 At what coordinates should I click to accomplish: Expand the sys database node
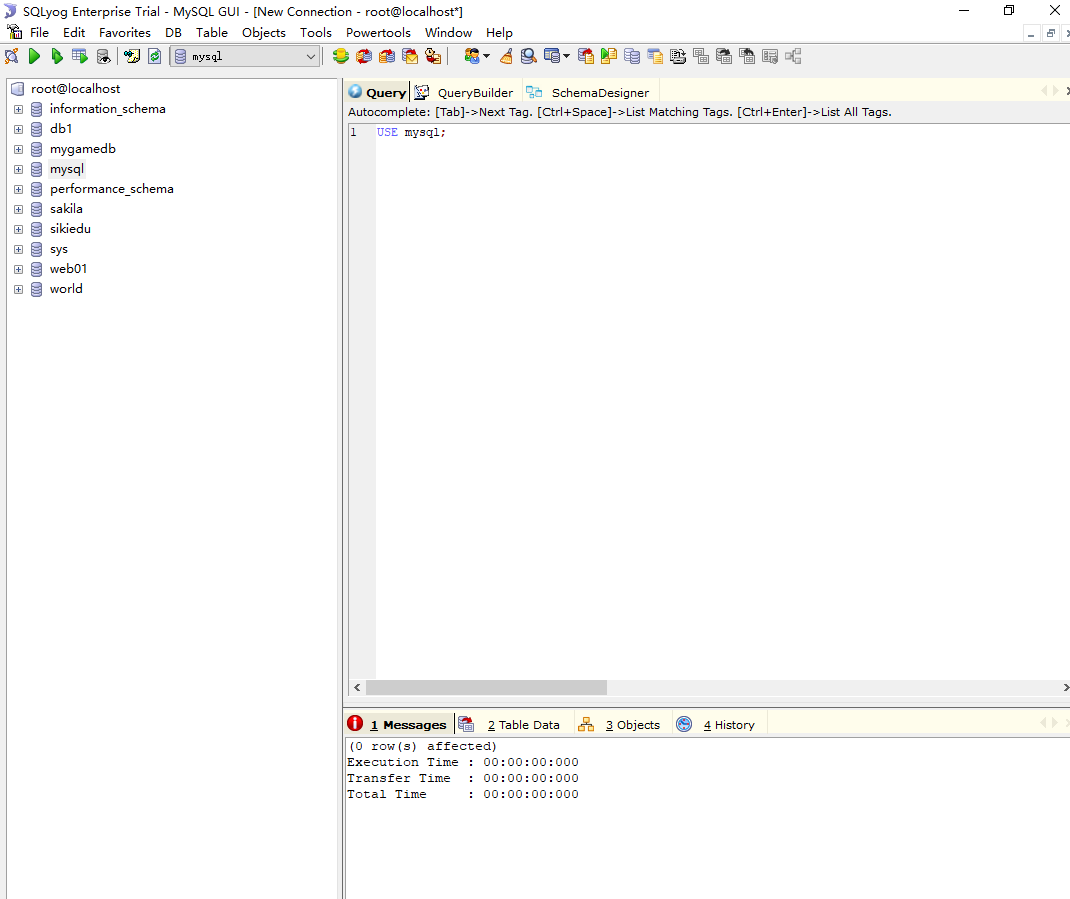click(18, 250)
